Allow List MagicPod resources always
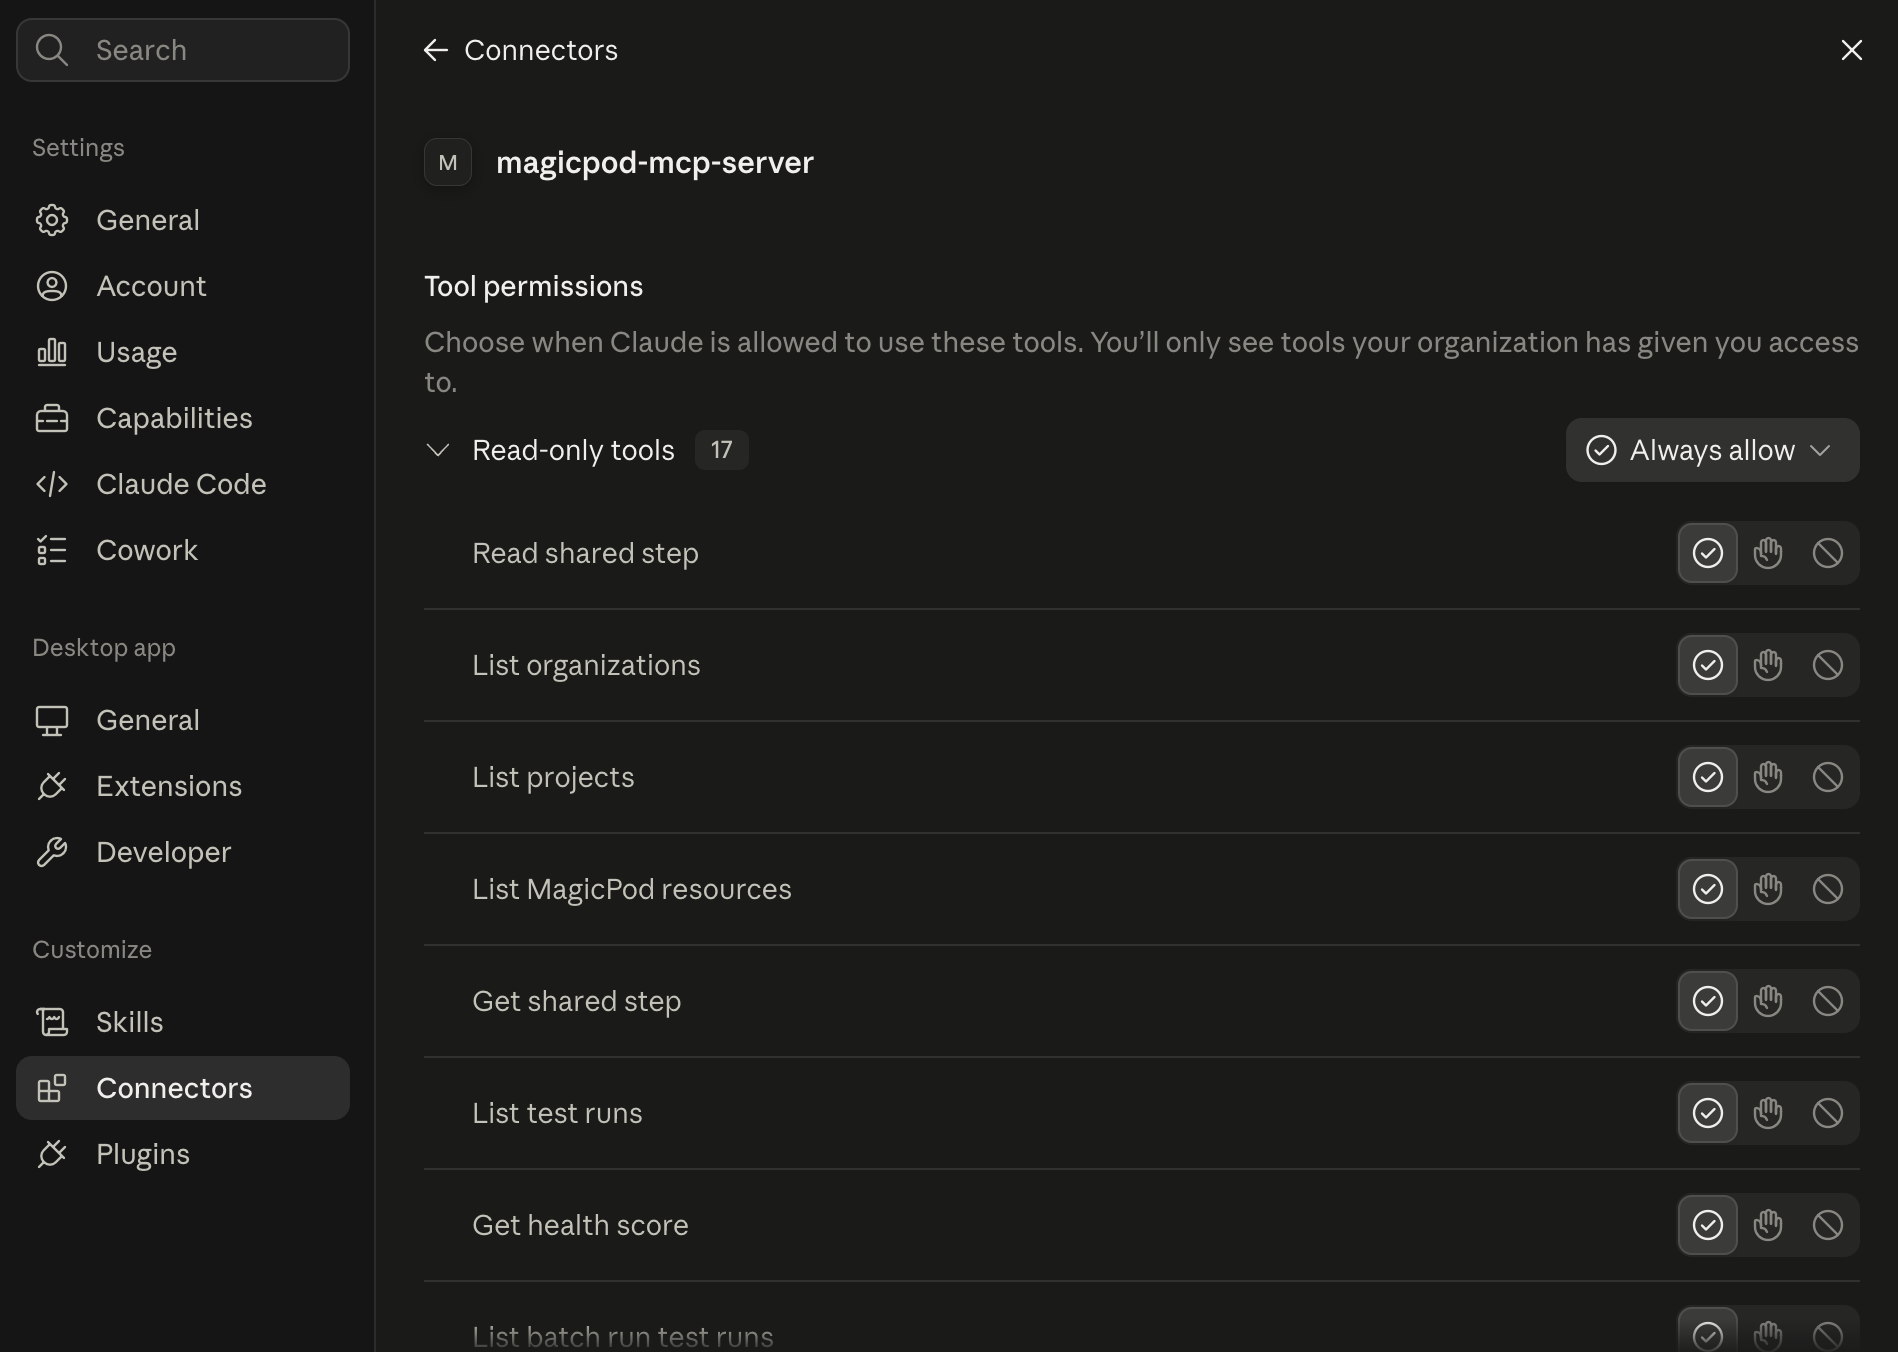The image size is (1898, 1352). click(1708, 889)
